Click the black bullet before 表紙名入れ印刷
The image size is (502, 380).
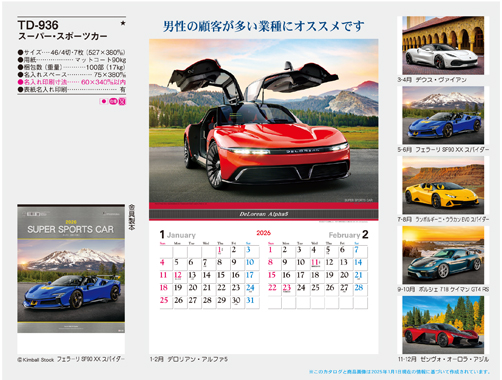point(20,89)
